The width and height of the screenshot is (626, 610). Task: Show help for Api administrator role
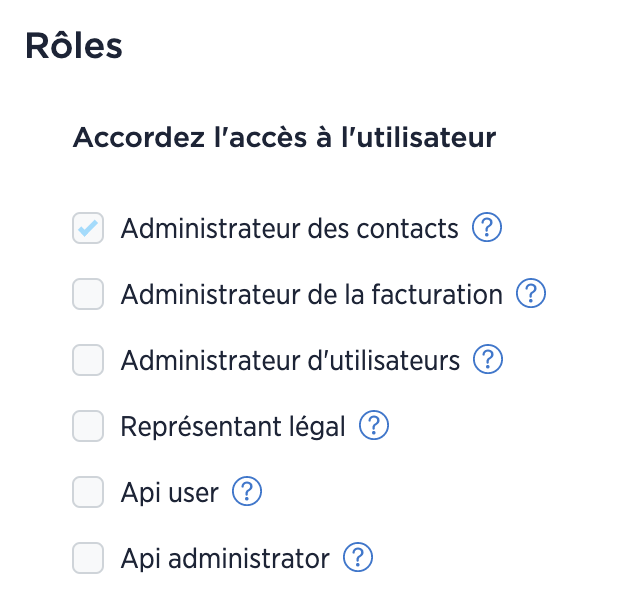pyautogui.click(x=358, y=557)
